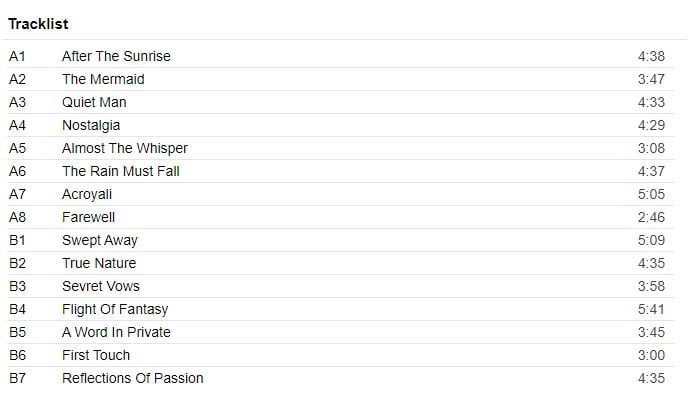Click the 5:41 duration of Flight Of Fantasy
This screenshot has height=404, width=692.
click(x=650, y=309)
